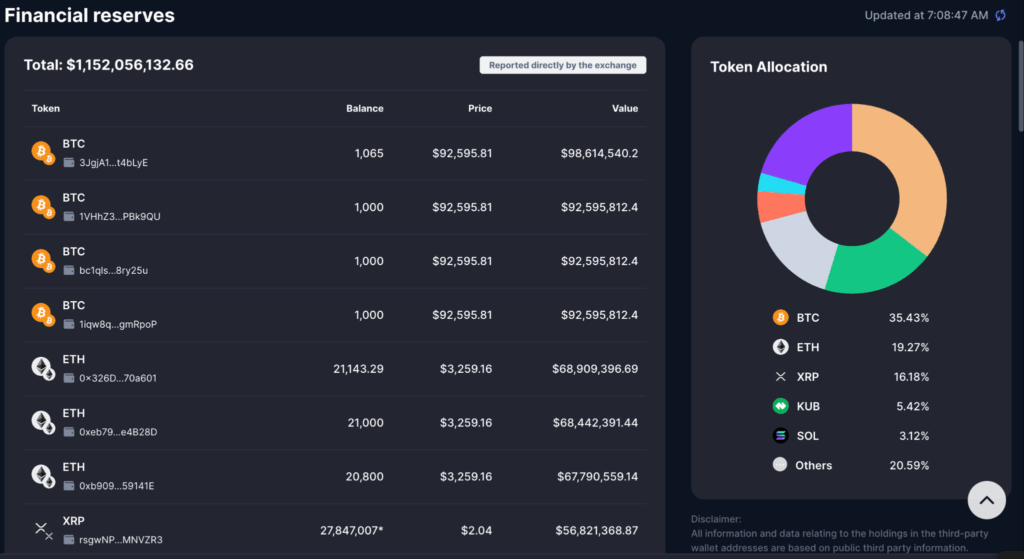Click BTC icon in 3JgjA1 wallet row

click(43, 153)
